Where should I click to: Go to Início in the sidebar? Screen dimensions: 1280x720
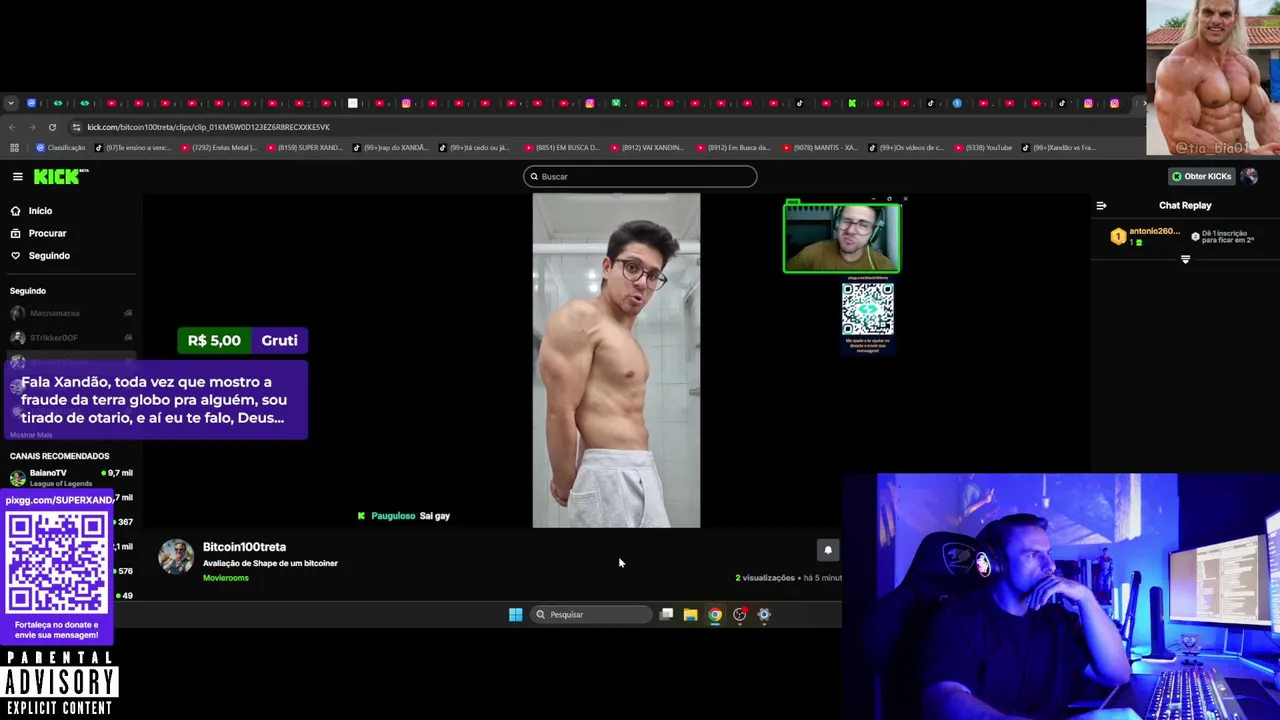click(x=40, y=211)
